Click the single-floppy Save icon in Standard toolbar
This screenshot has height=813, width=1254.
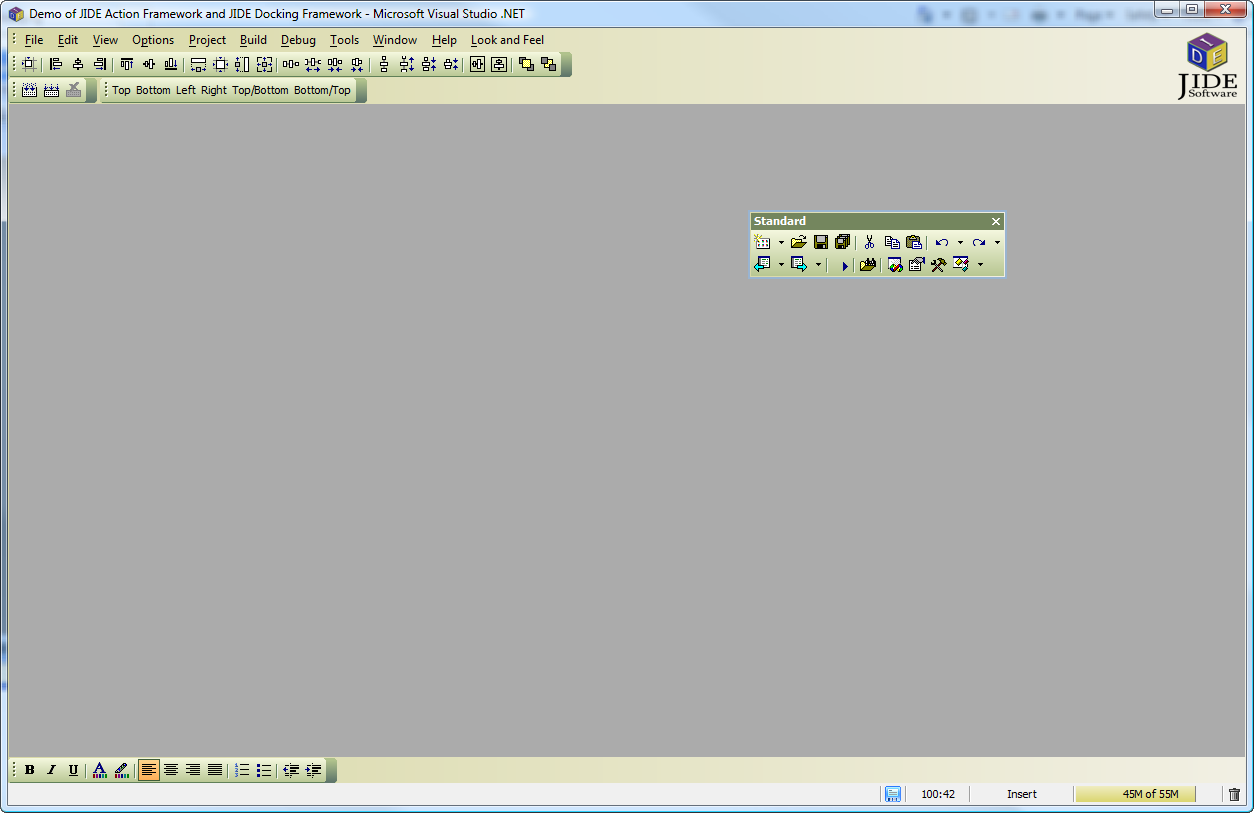click(x=820, y=242)
